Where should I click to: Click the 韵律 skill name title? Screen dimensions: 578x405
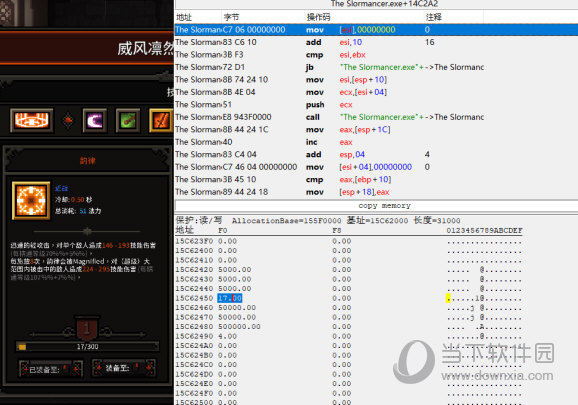click(x=87, y=161)
